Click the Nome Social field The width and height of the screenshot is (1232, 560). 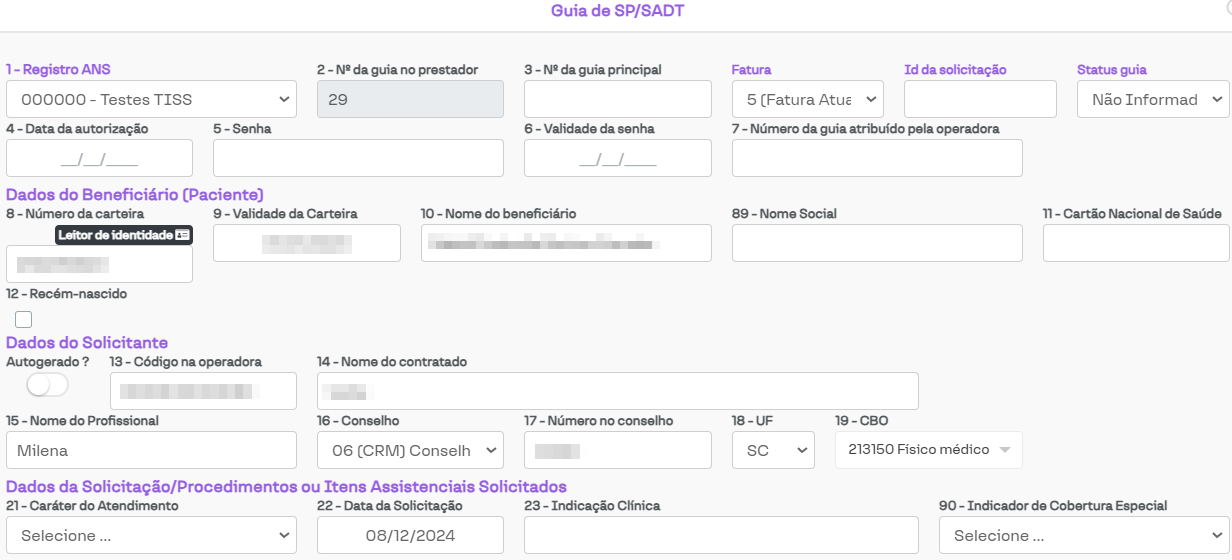[877, 243]
